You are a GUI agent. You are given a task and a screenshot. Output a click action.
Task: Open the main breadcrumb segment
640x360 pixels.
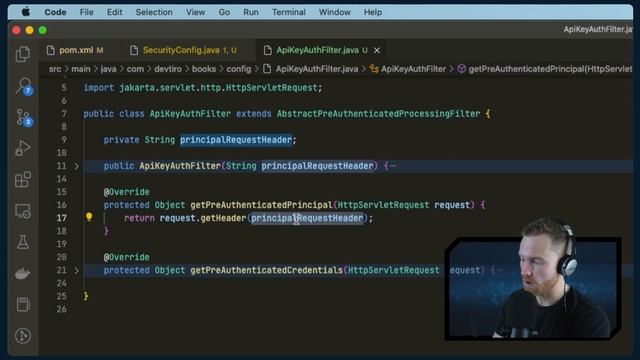(81, 69)
